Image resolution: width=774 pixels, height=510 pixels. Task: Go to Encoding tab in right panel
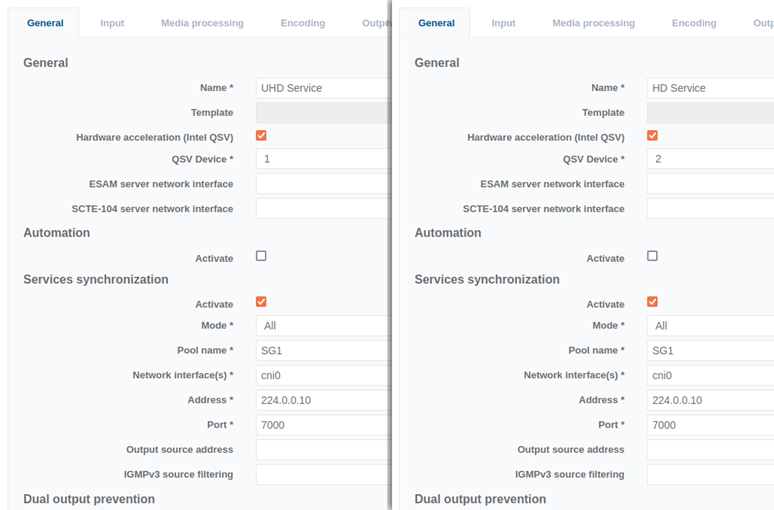click(x=694, y=23)
